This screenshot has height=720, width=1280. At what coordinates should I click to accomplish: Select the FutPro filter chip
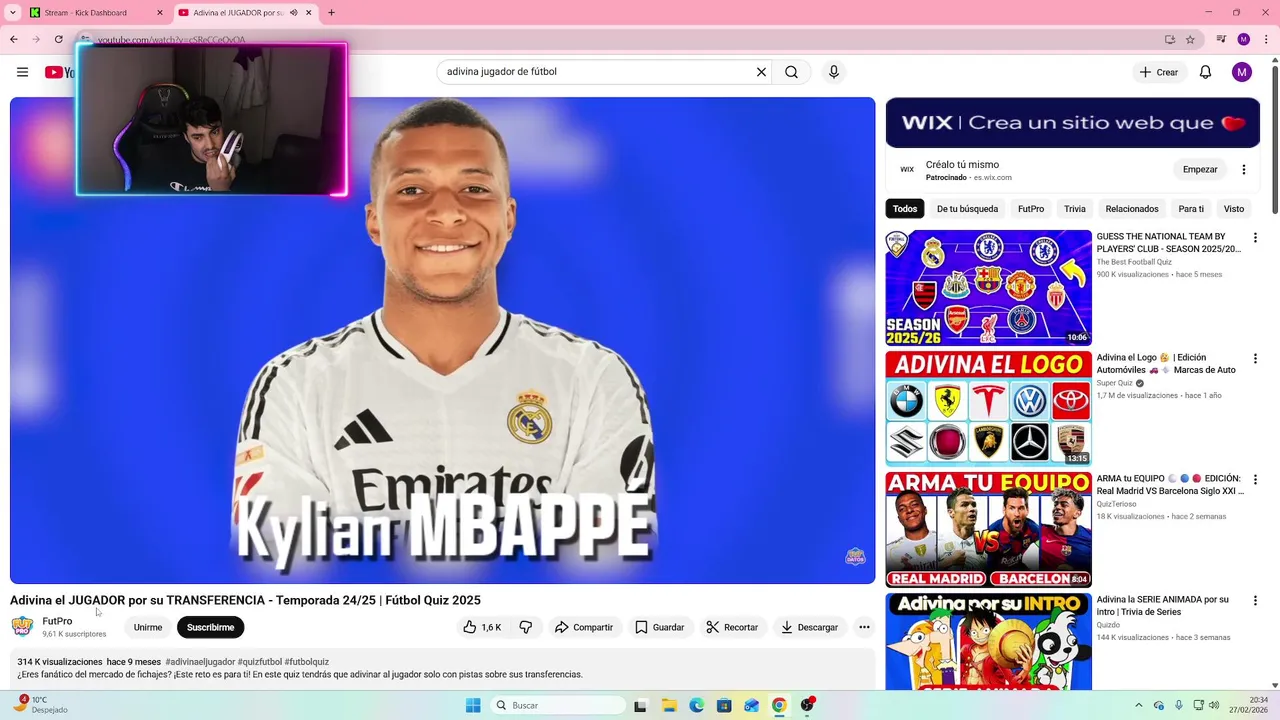click(x=1031, y=209)
